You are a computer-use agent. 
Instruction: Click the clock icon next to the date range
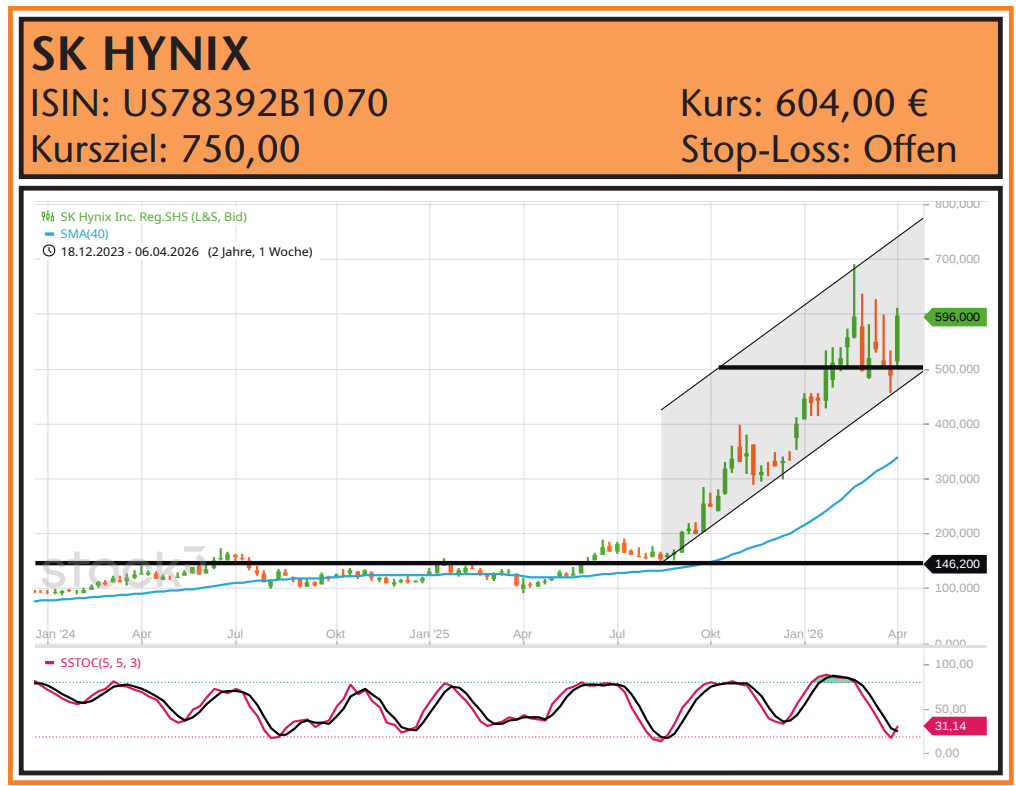49,251
